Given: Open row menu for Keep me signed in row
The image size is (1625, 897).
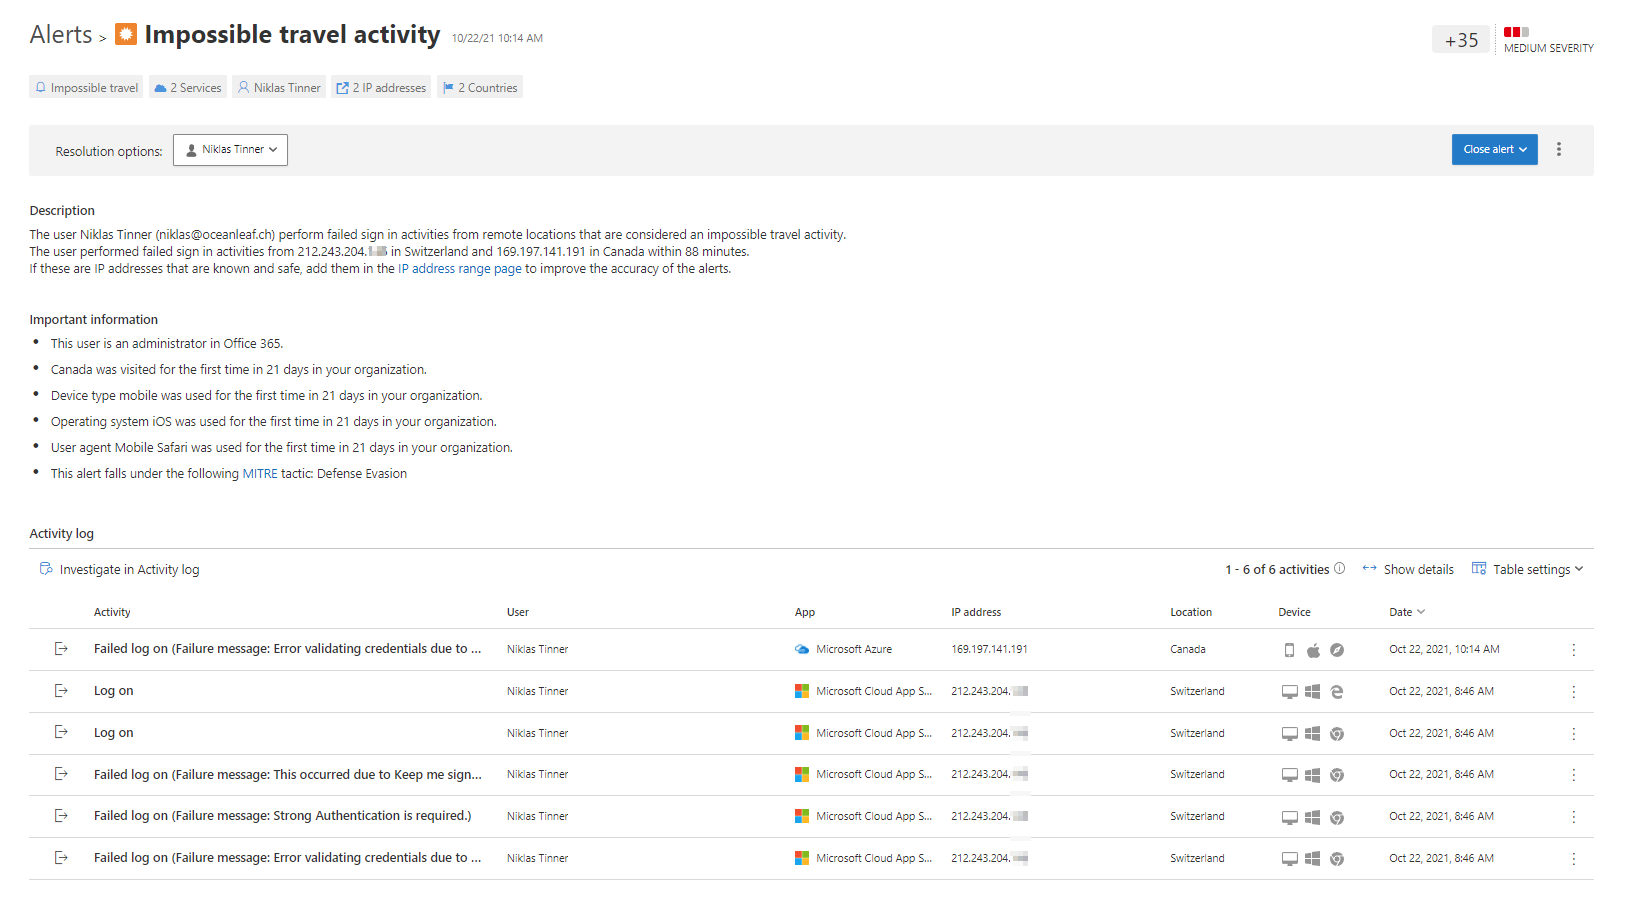Looking at the screenshot, I should (1574, 775).
